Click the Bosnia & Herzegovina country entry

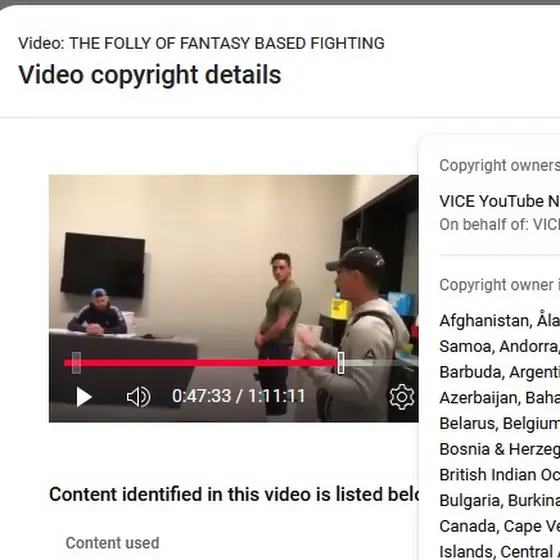point(499,449)
